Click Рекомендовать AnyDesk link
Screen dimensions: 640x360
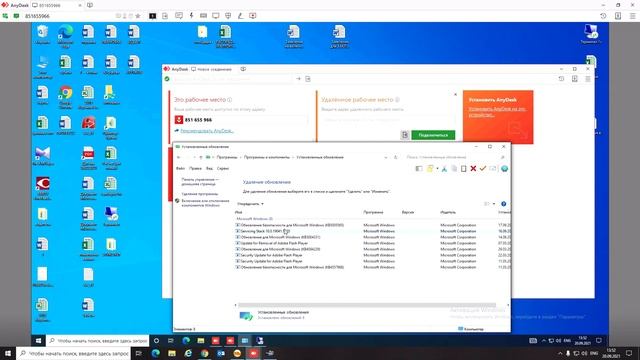click(x=207, y=131)
